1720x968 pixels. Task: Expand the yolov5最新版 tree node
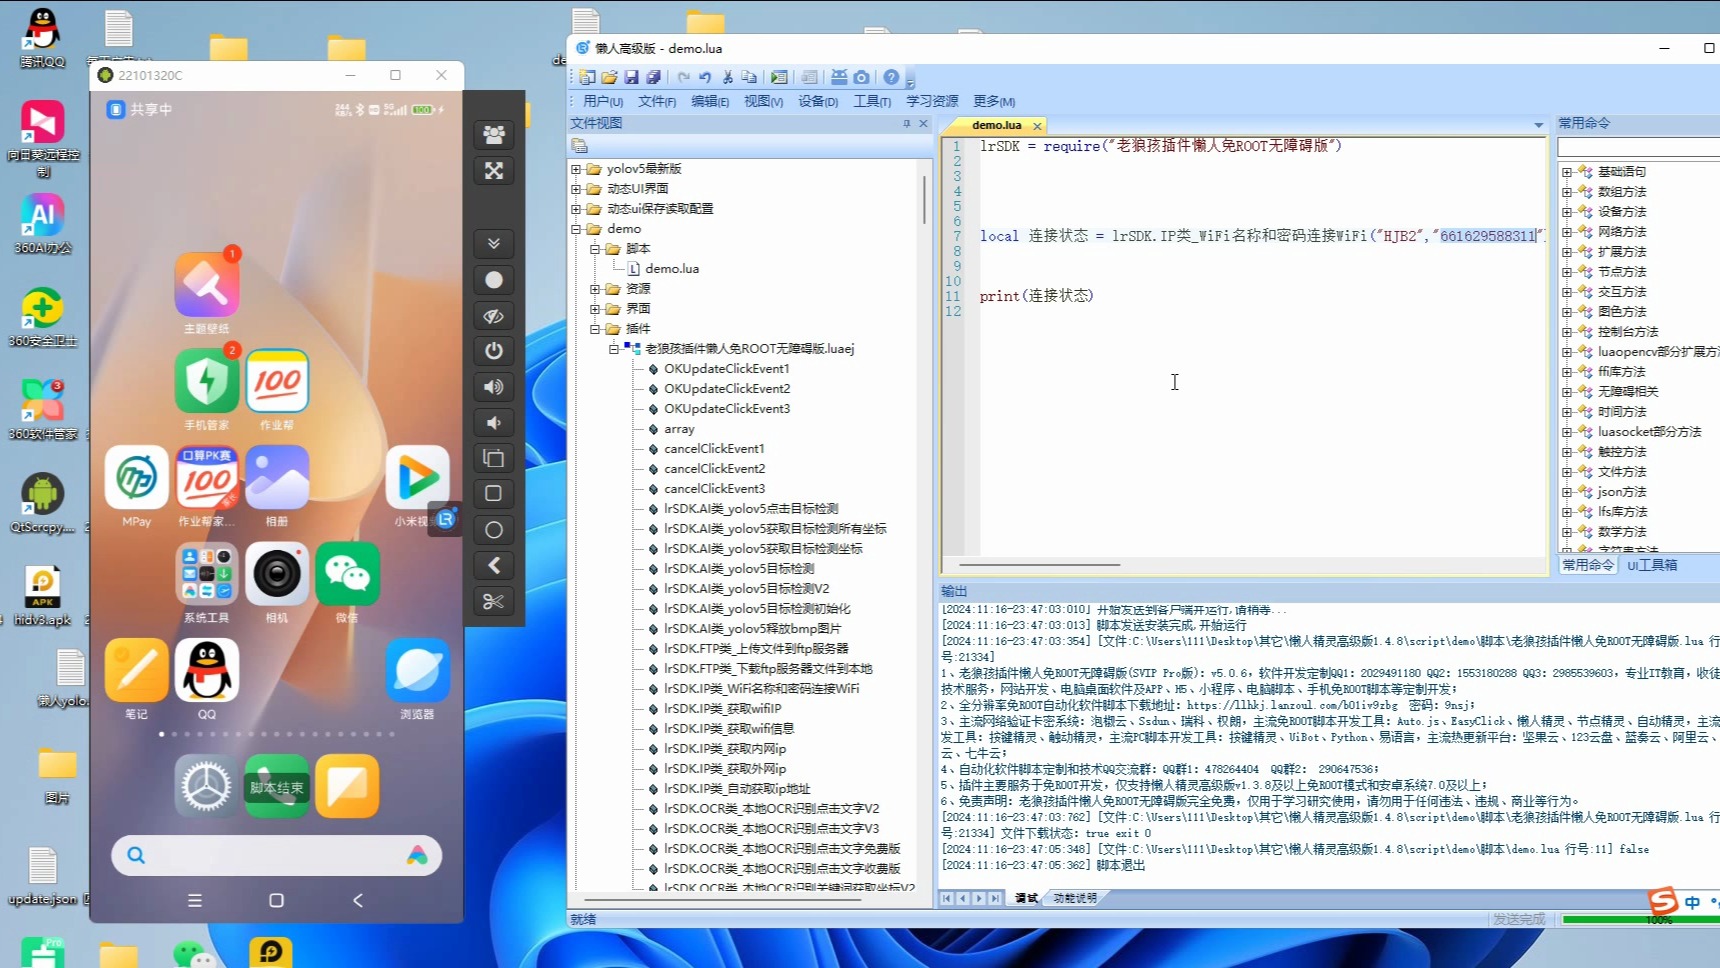click(575, 168)
